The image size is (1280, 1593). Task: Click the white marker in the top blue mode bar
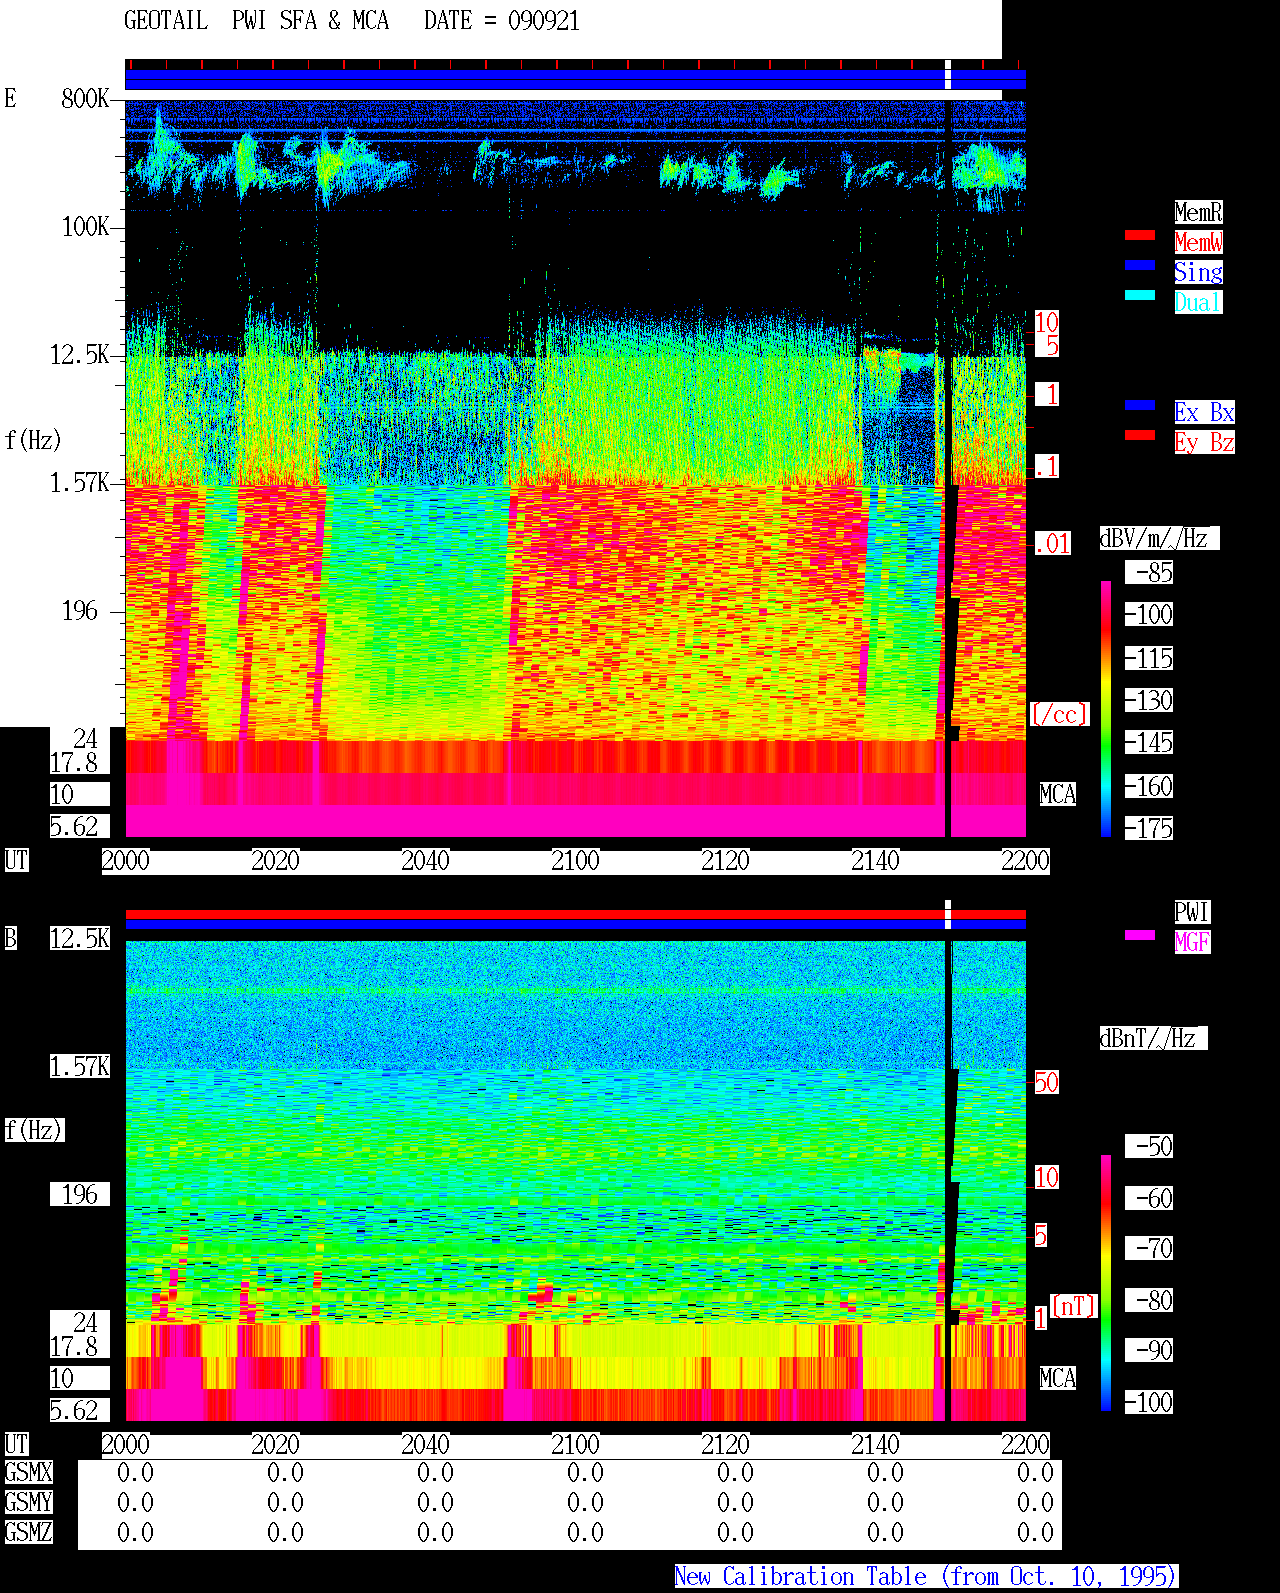coord(948,75)
